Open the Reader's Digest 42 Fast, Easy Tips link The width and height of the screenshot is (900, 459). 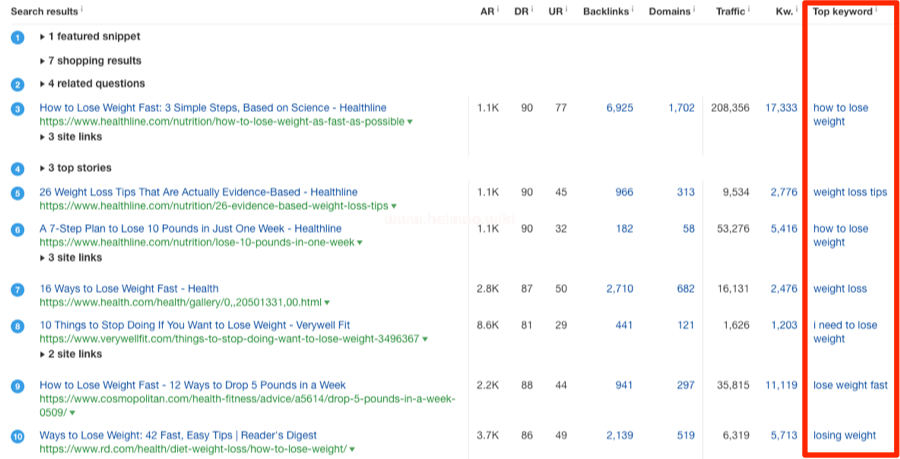coord(178,435)
